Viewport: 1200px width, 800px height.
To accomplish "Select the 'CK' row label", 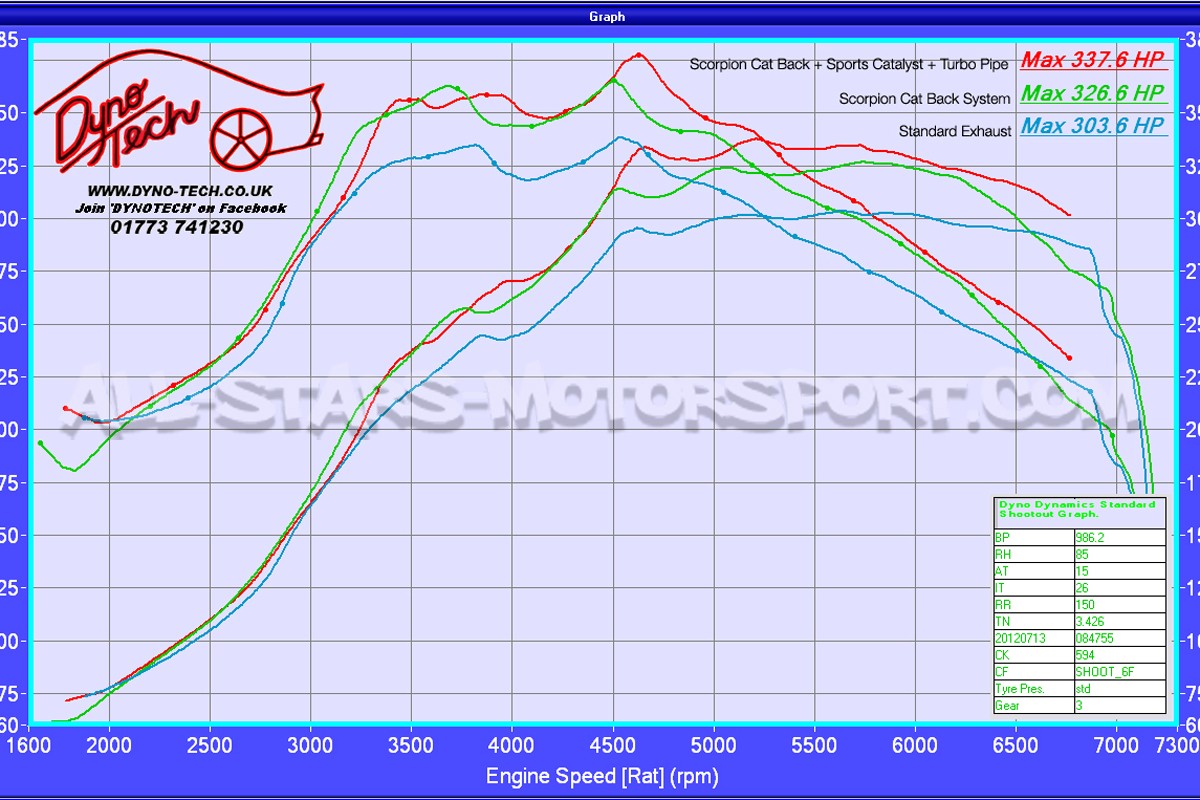I will 1033,655.
